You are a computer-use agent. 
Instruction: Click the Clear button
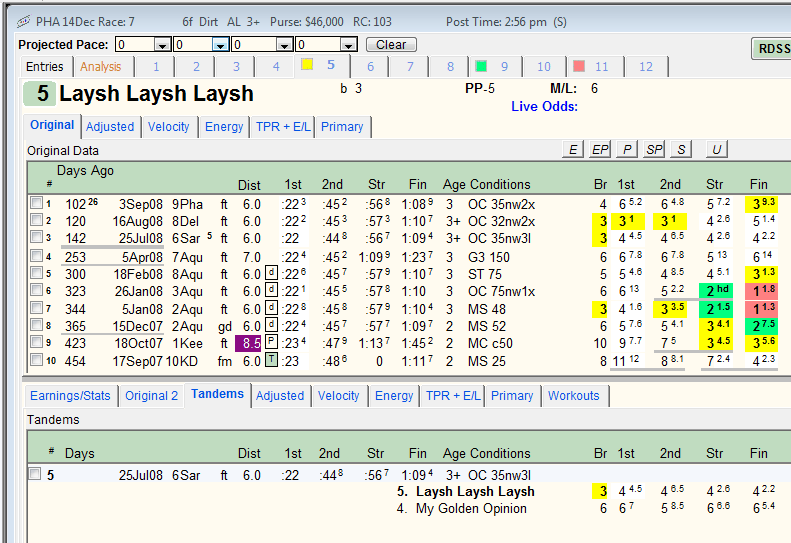point(391,45)
